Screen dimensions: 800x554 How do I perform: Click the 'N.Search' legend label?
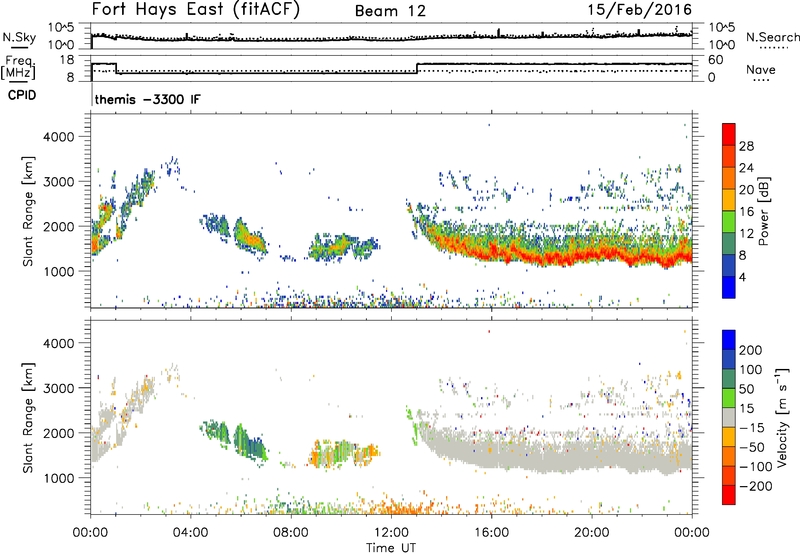coord(772,37)
